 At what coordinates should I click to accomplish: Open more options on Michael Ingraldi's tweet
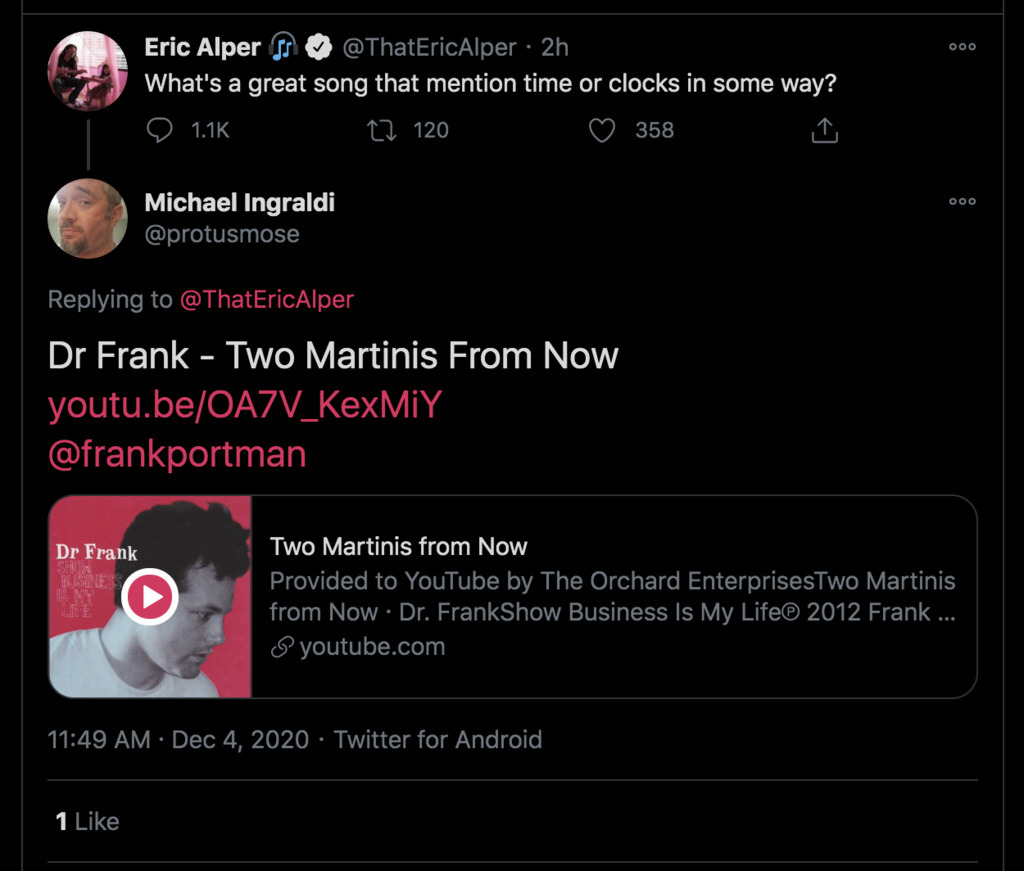[962, 202]
